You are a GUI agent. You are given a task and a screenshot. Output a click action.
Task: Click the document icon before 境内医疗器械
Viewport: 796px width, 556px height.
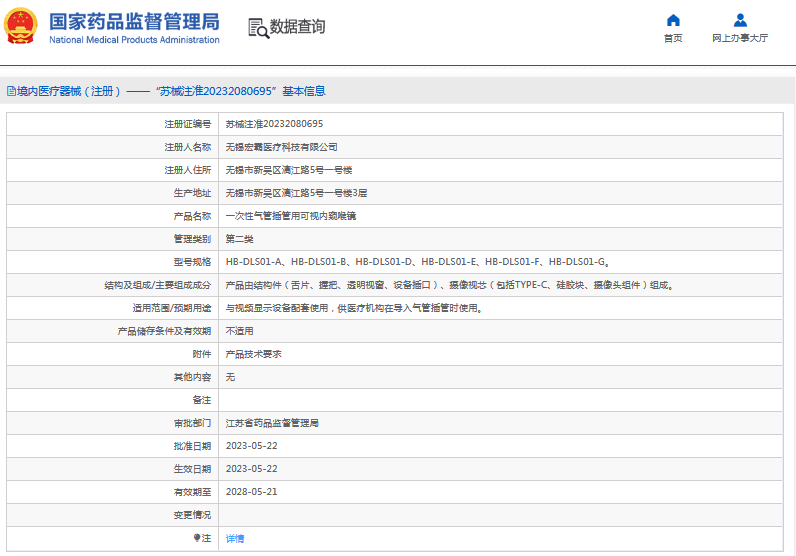(x=11, y=91)
